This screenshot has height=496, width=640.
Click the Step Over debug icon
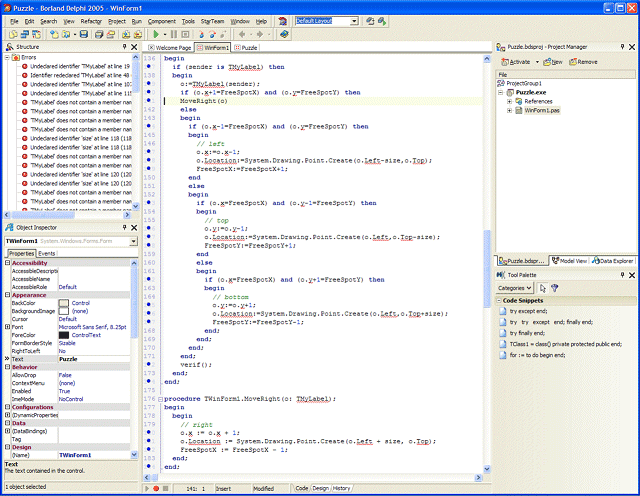click(x=212, y=34)
